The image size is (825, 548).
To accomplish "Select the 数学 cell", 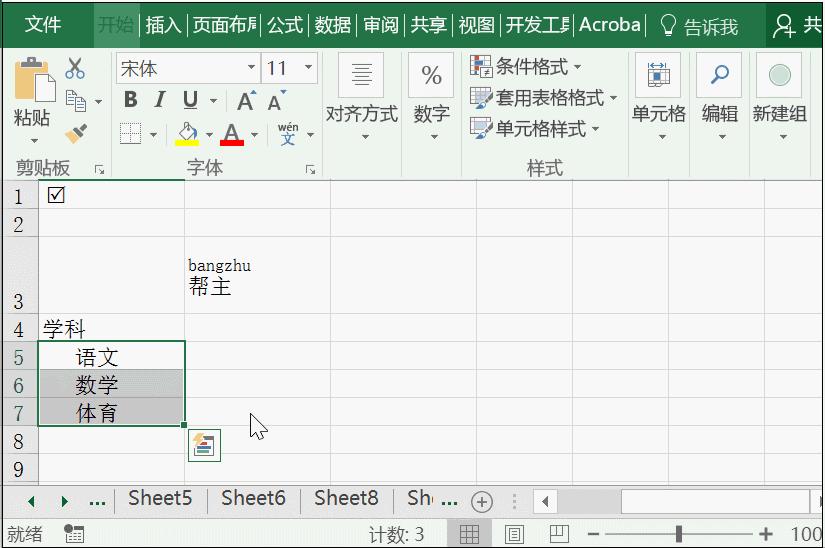I will click(112, 383).
